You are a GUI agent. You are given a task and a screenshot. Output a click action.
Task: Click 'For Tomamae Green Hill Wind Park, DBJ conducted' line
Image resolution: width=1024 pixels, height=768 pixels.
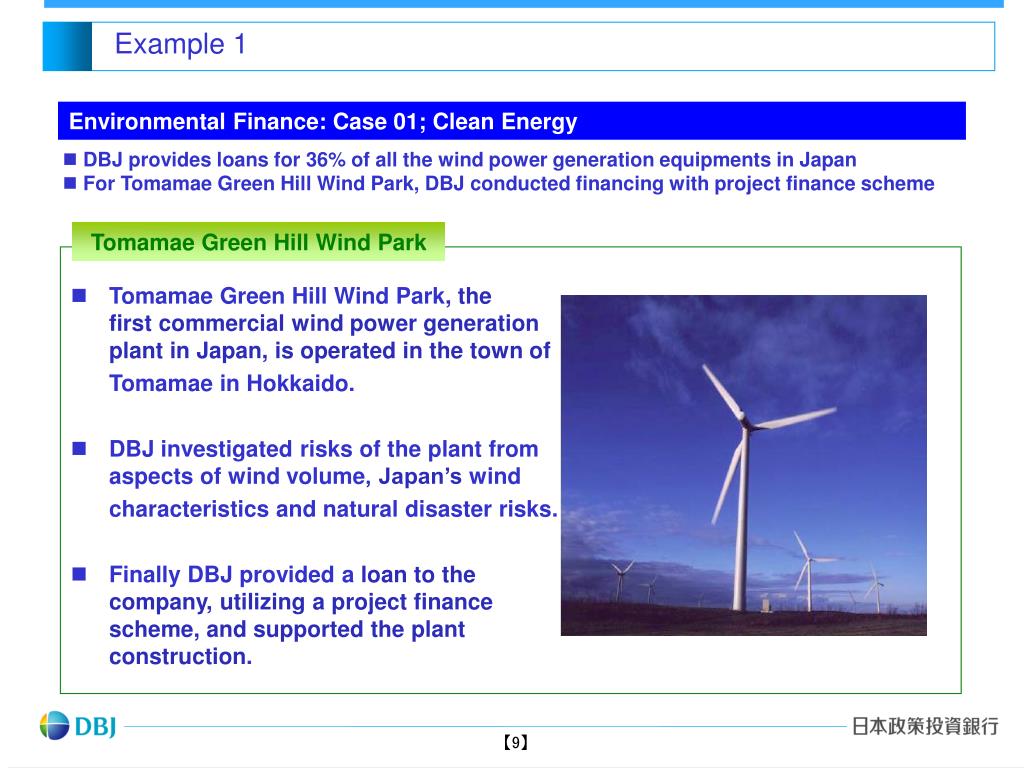point(509,184)
